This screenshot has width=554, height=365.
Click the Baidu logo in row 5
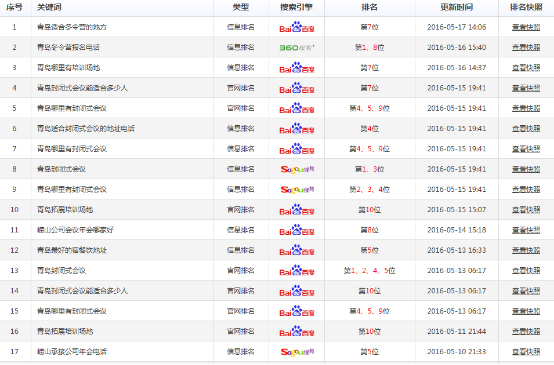296,108
